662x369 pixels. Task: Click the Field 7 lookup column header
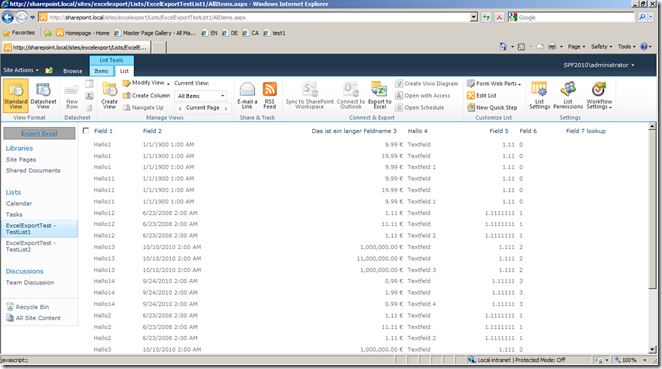tap(586, 131)
